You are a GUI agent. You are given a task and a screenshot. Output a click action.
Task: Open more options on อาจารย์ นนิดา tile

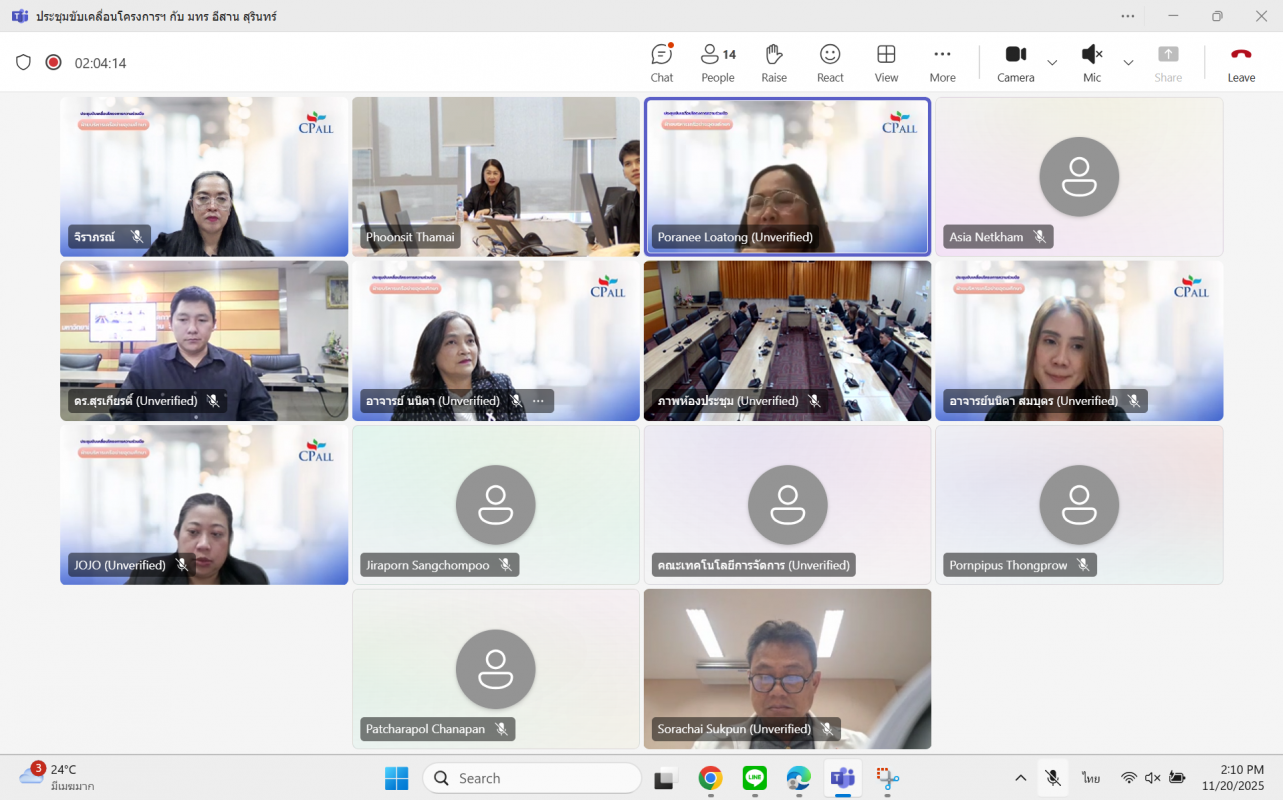[x=538, y=401]
